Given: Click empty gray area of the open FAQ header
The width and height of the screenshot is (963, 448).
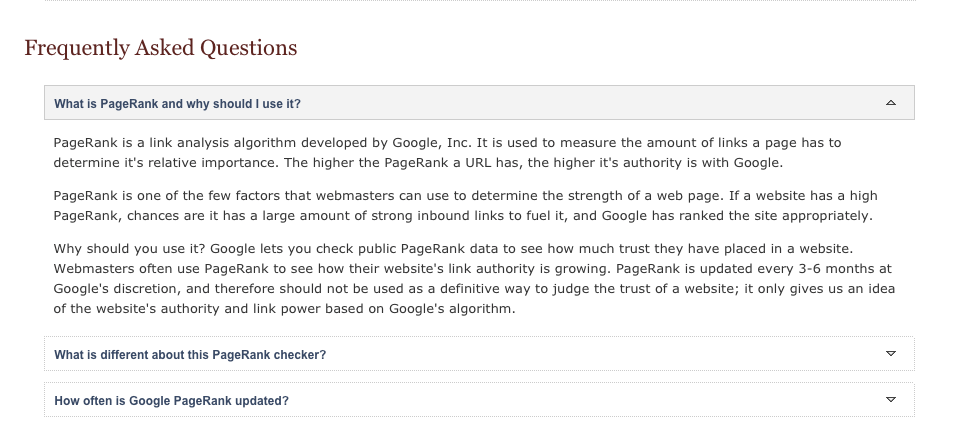Looking at the screenshot, I should tap(583, 103).
